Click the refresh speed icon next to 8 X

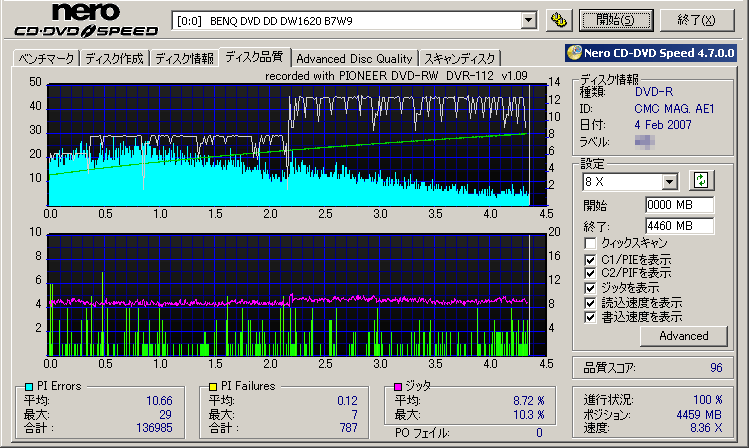pos(701,180)
